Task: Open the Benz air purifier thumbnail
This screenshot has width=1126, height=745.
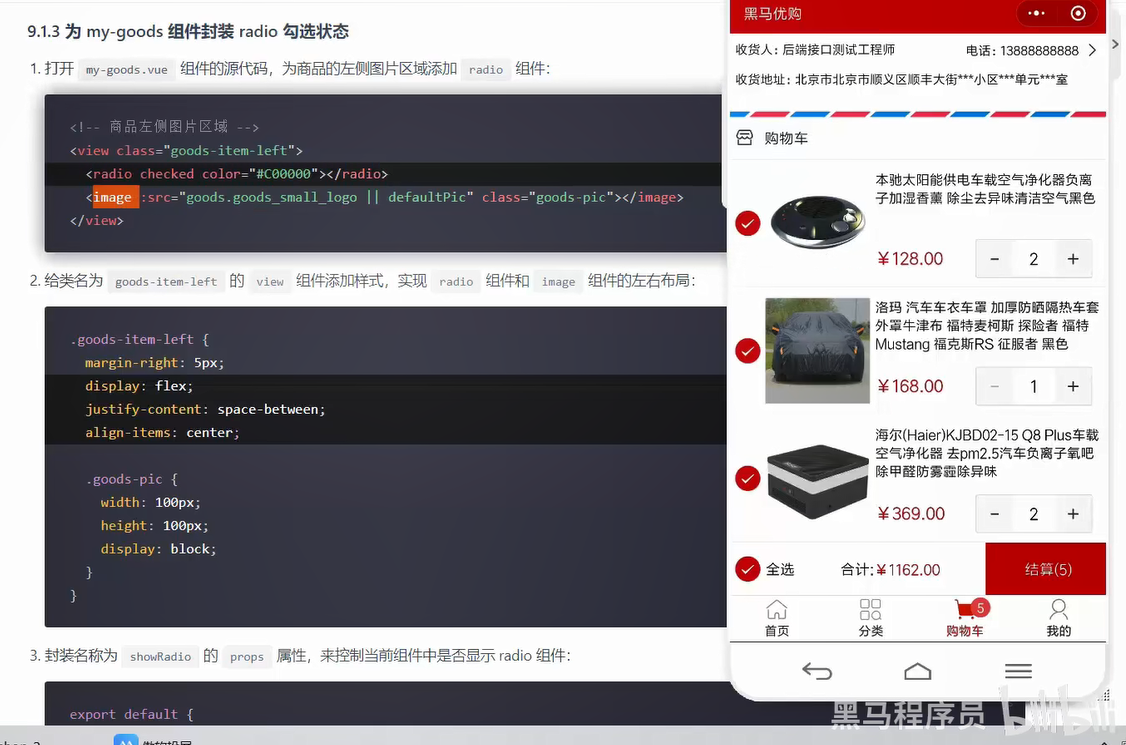Action: click(x=817, y=223)
